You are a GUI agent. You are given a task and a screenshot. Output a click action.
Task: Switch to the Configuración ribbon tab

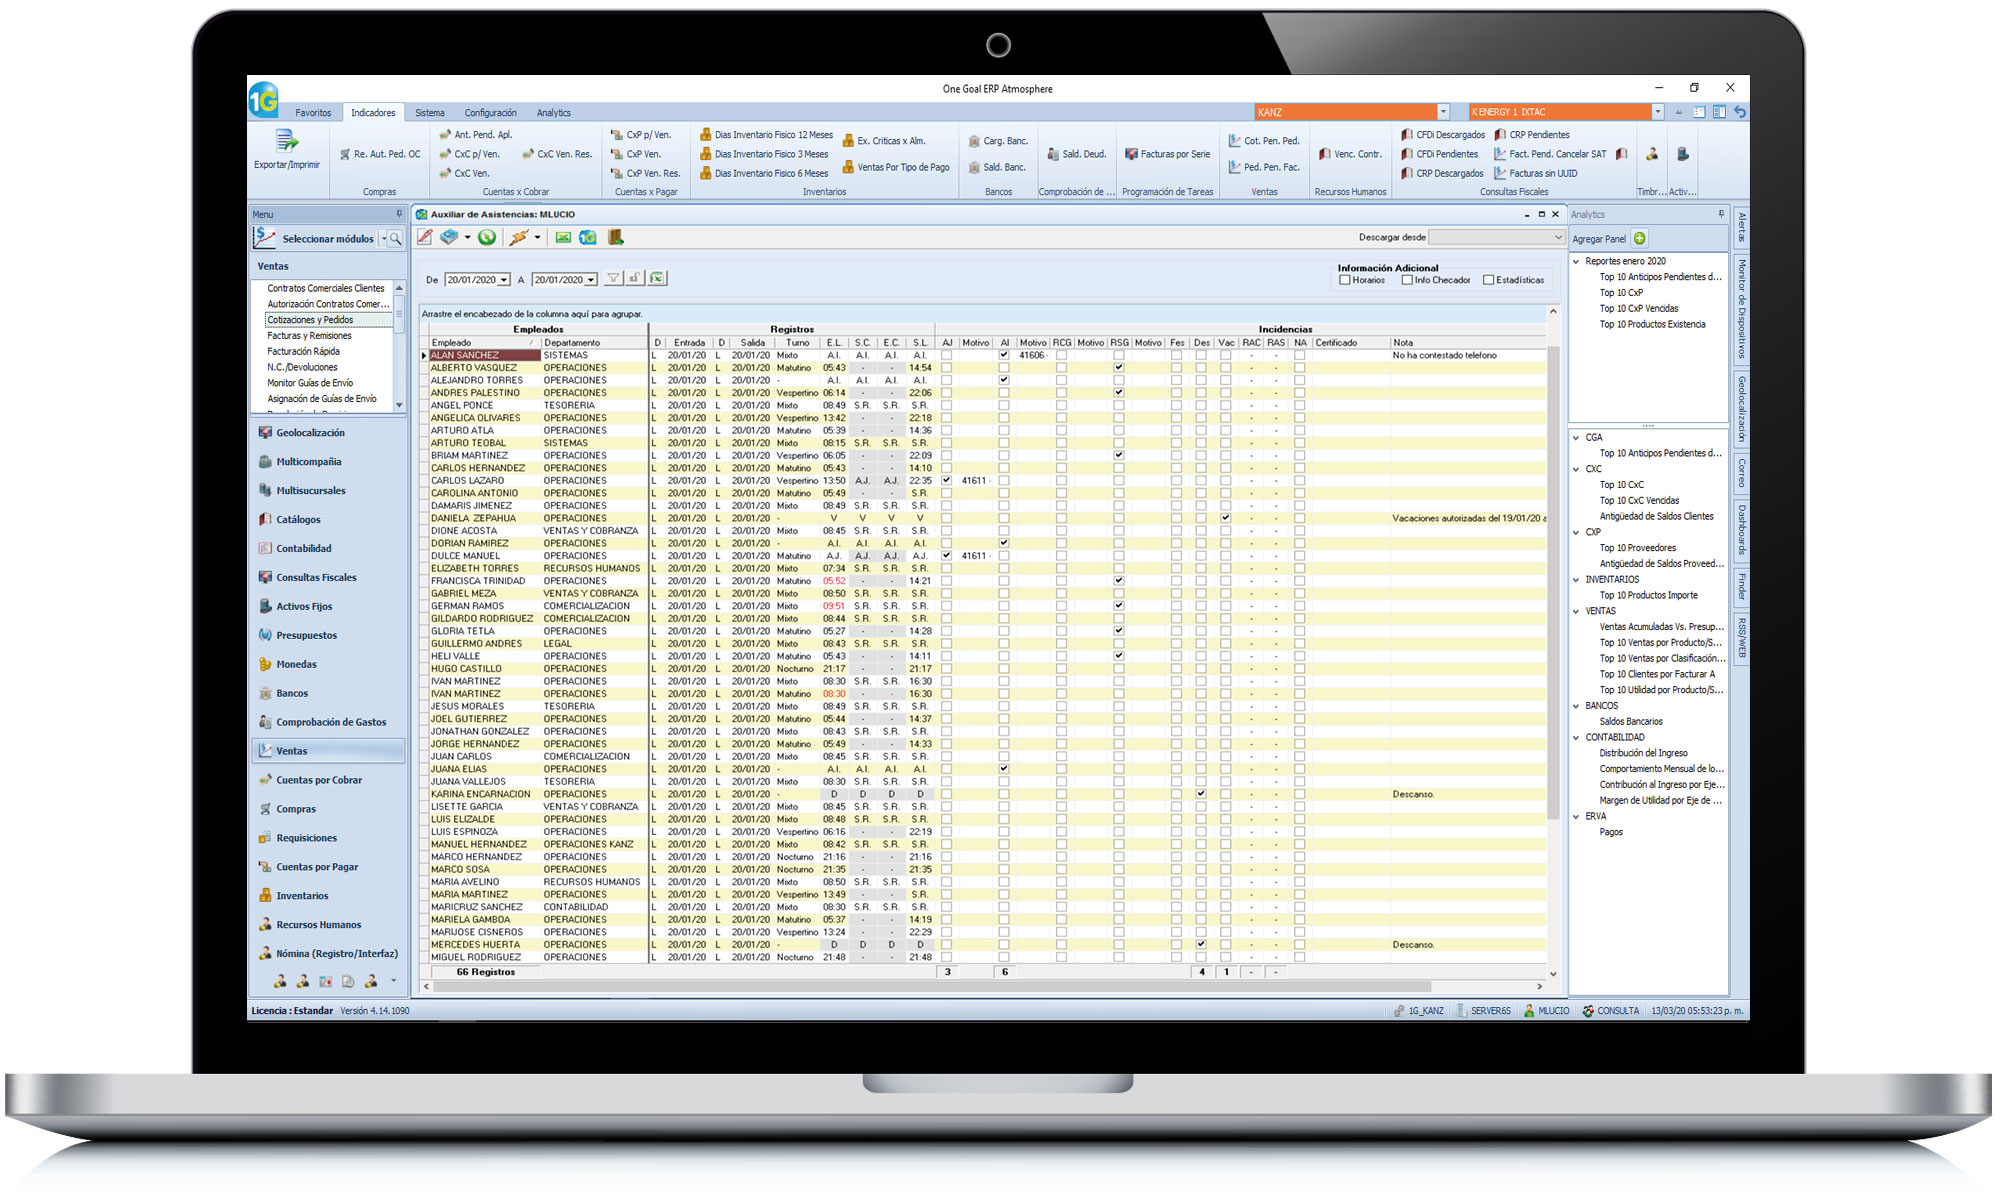(x=490, y=113)
